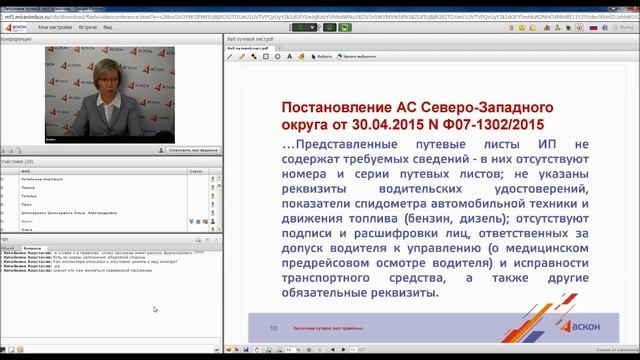The image size is (640, 360).
Task: Select participant Татьяна in the list
Action: pos(29,196)
